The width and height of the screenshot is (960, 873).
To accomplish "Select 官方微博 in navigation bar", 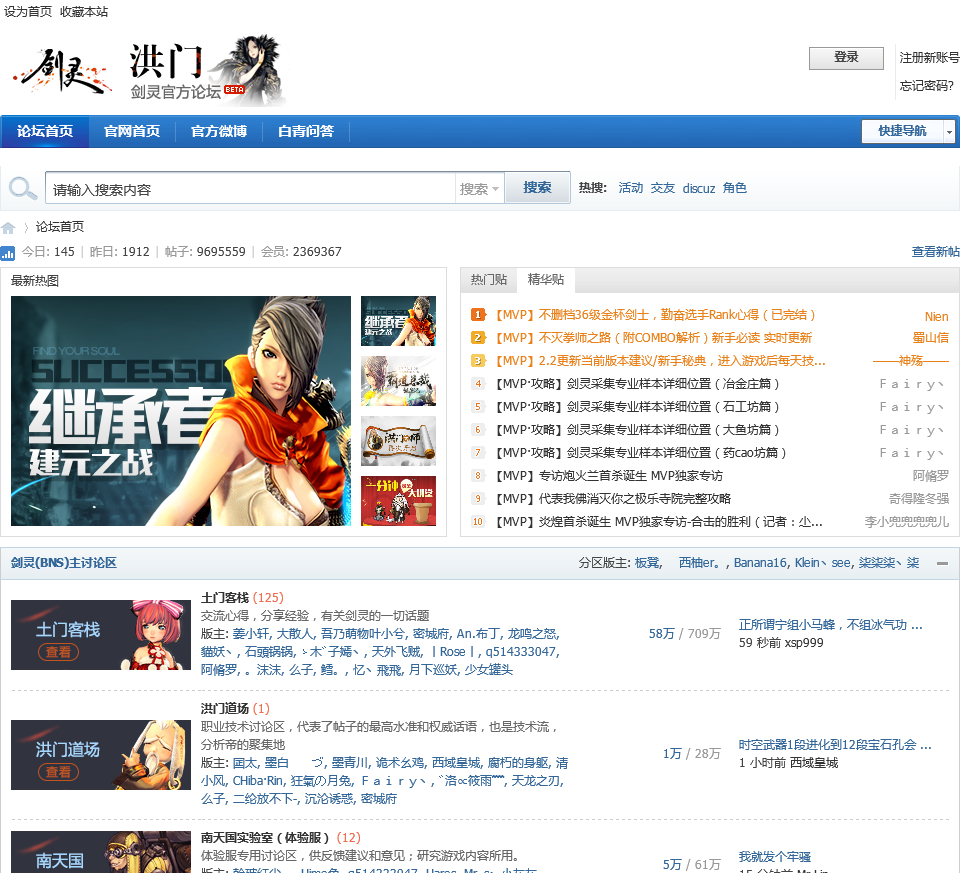I will 219,131.
